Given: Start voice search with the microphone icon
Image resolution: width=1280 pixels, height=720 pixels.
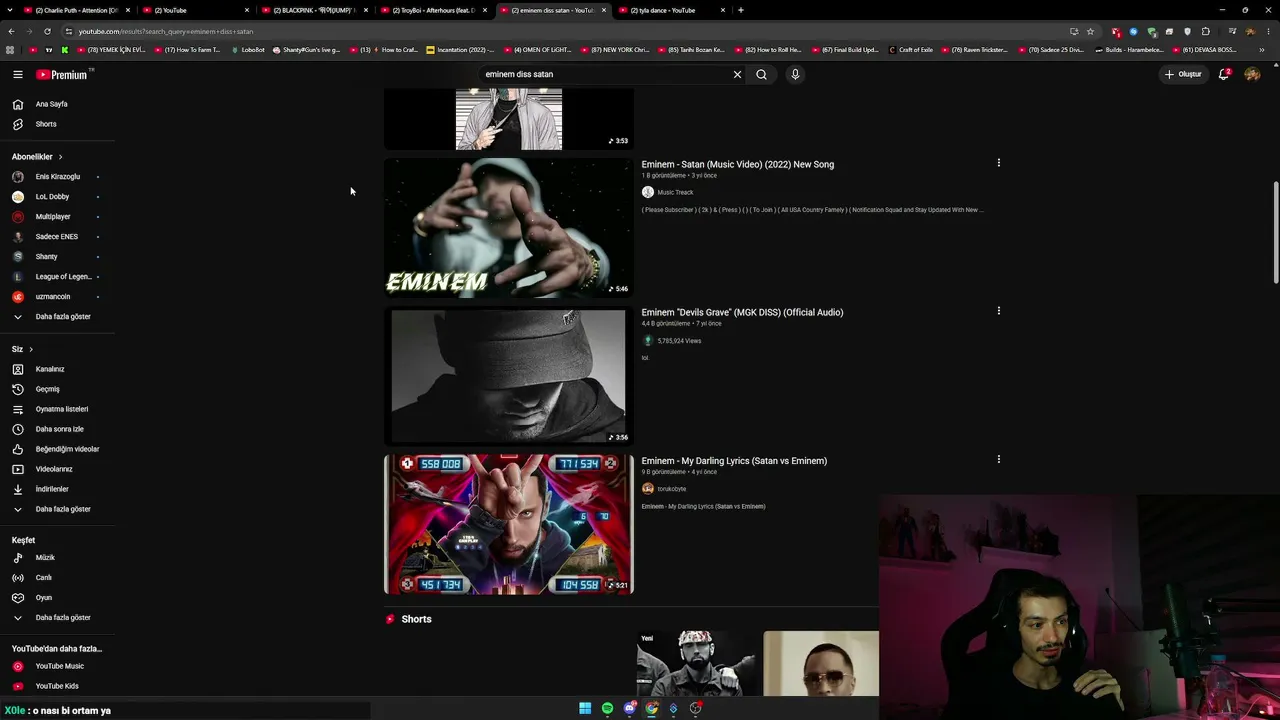Looking at the screenshot, I should click(795, 74).
